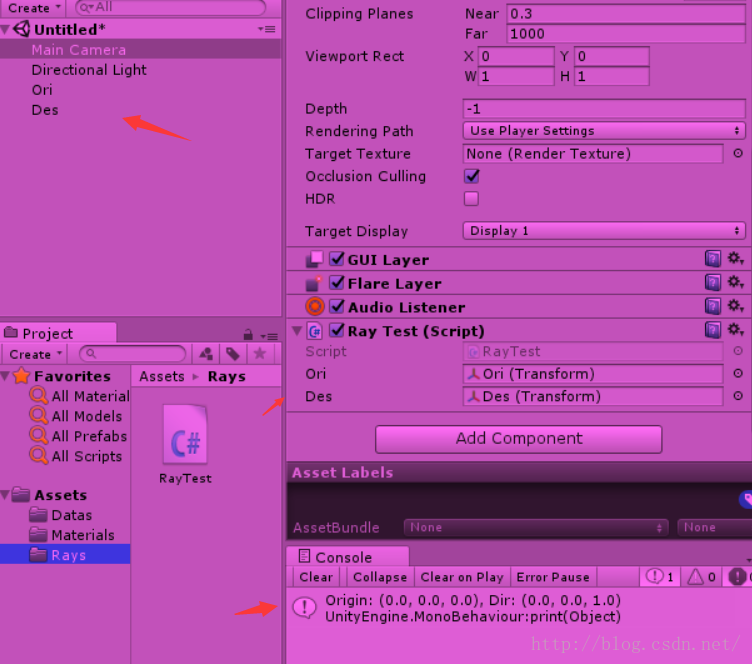Select Directional Light in Hierarchy
Screen dimensions: 752x664
pyautogui.click(x=140, y=70)
